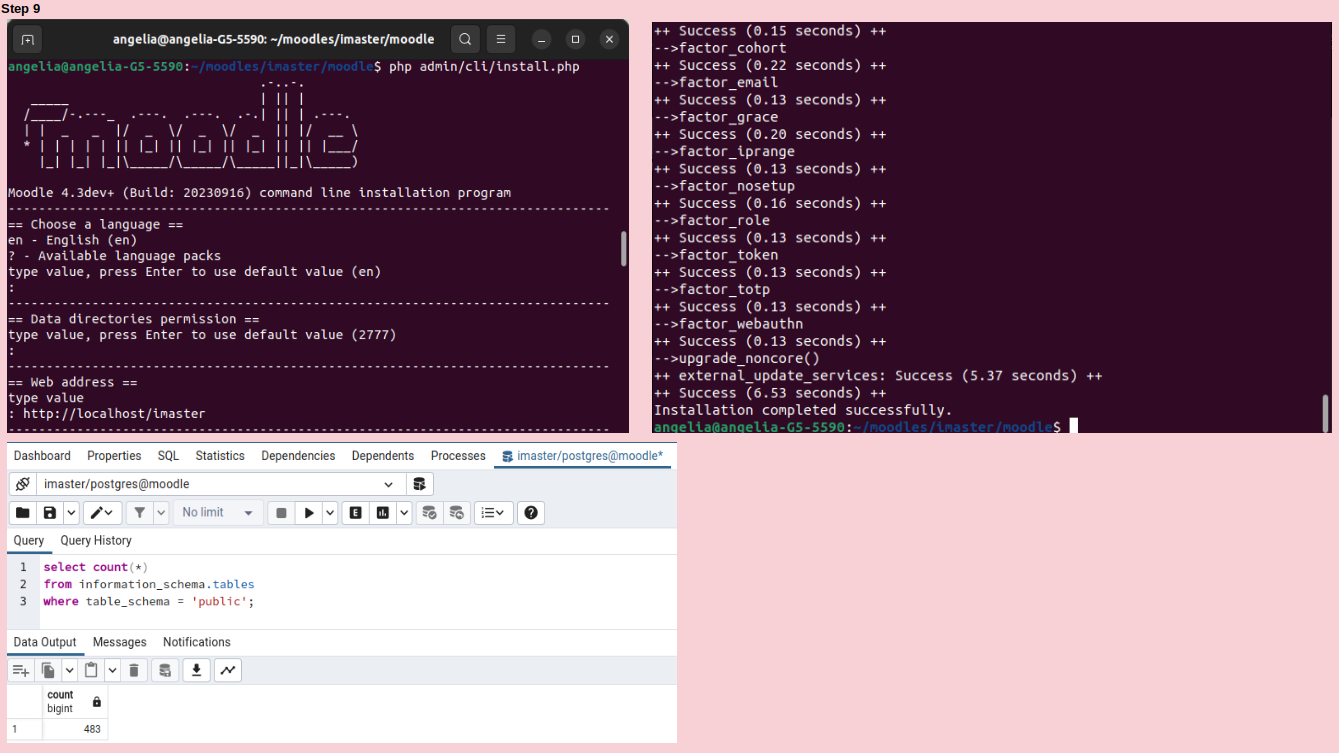Click the '-->factor_webauthn' line in right terminal
The image size is (1339, 753).
pos(728,324)
